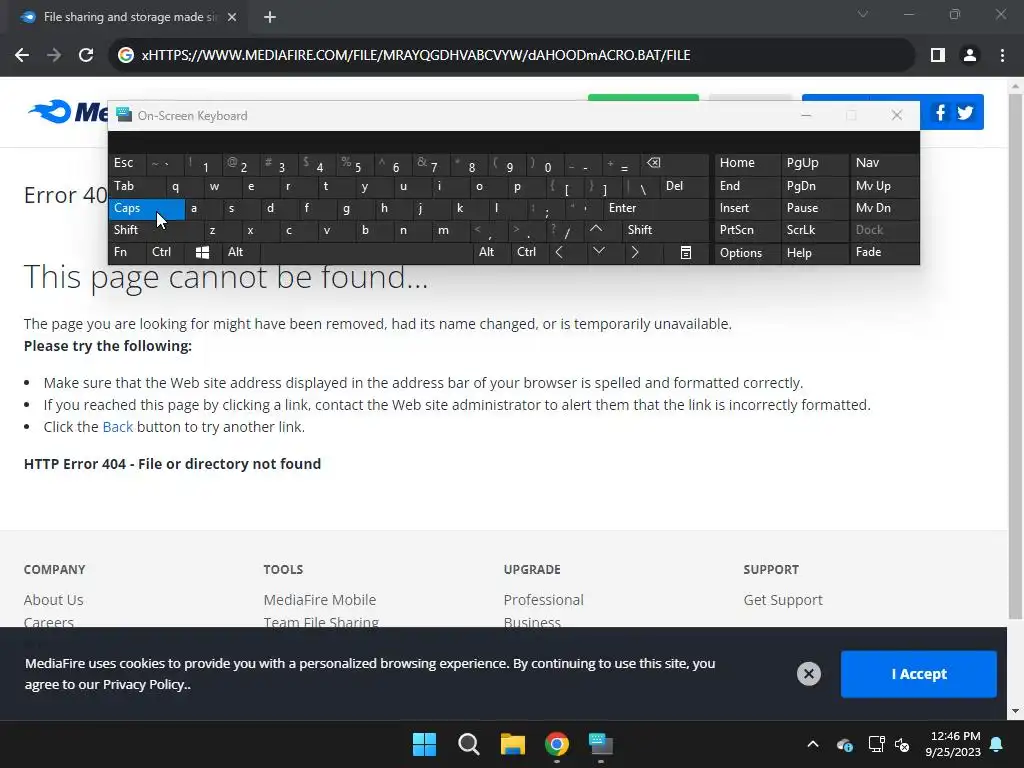Click the Nav key on keyboard
The height and width of the screenshot is (768, 1024).
885,163
